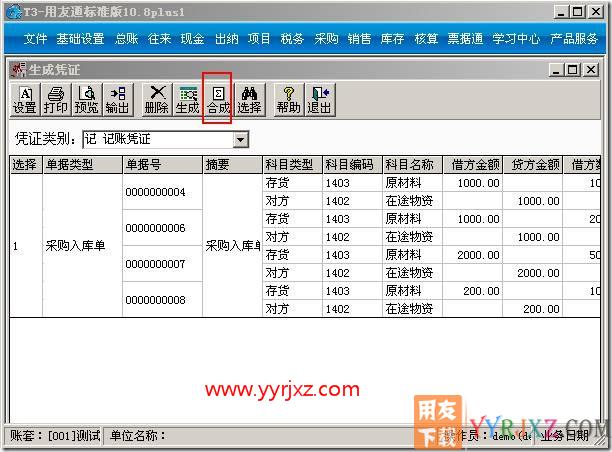Open the 总账 menu
The height and width of the screenshot is (452, 612).
click(126, 39)
